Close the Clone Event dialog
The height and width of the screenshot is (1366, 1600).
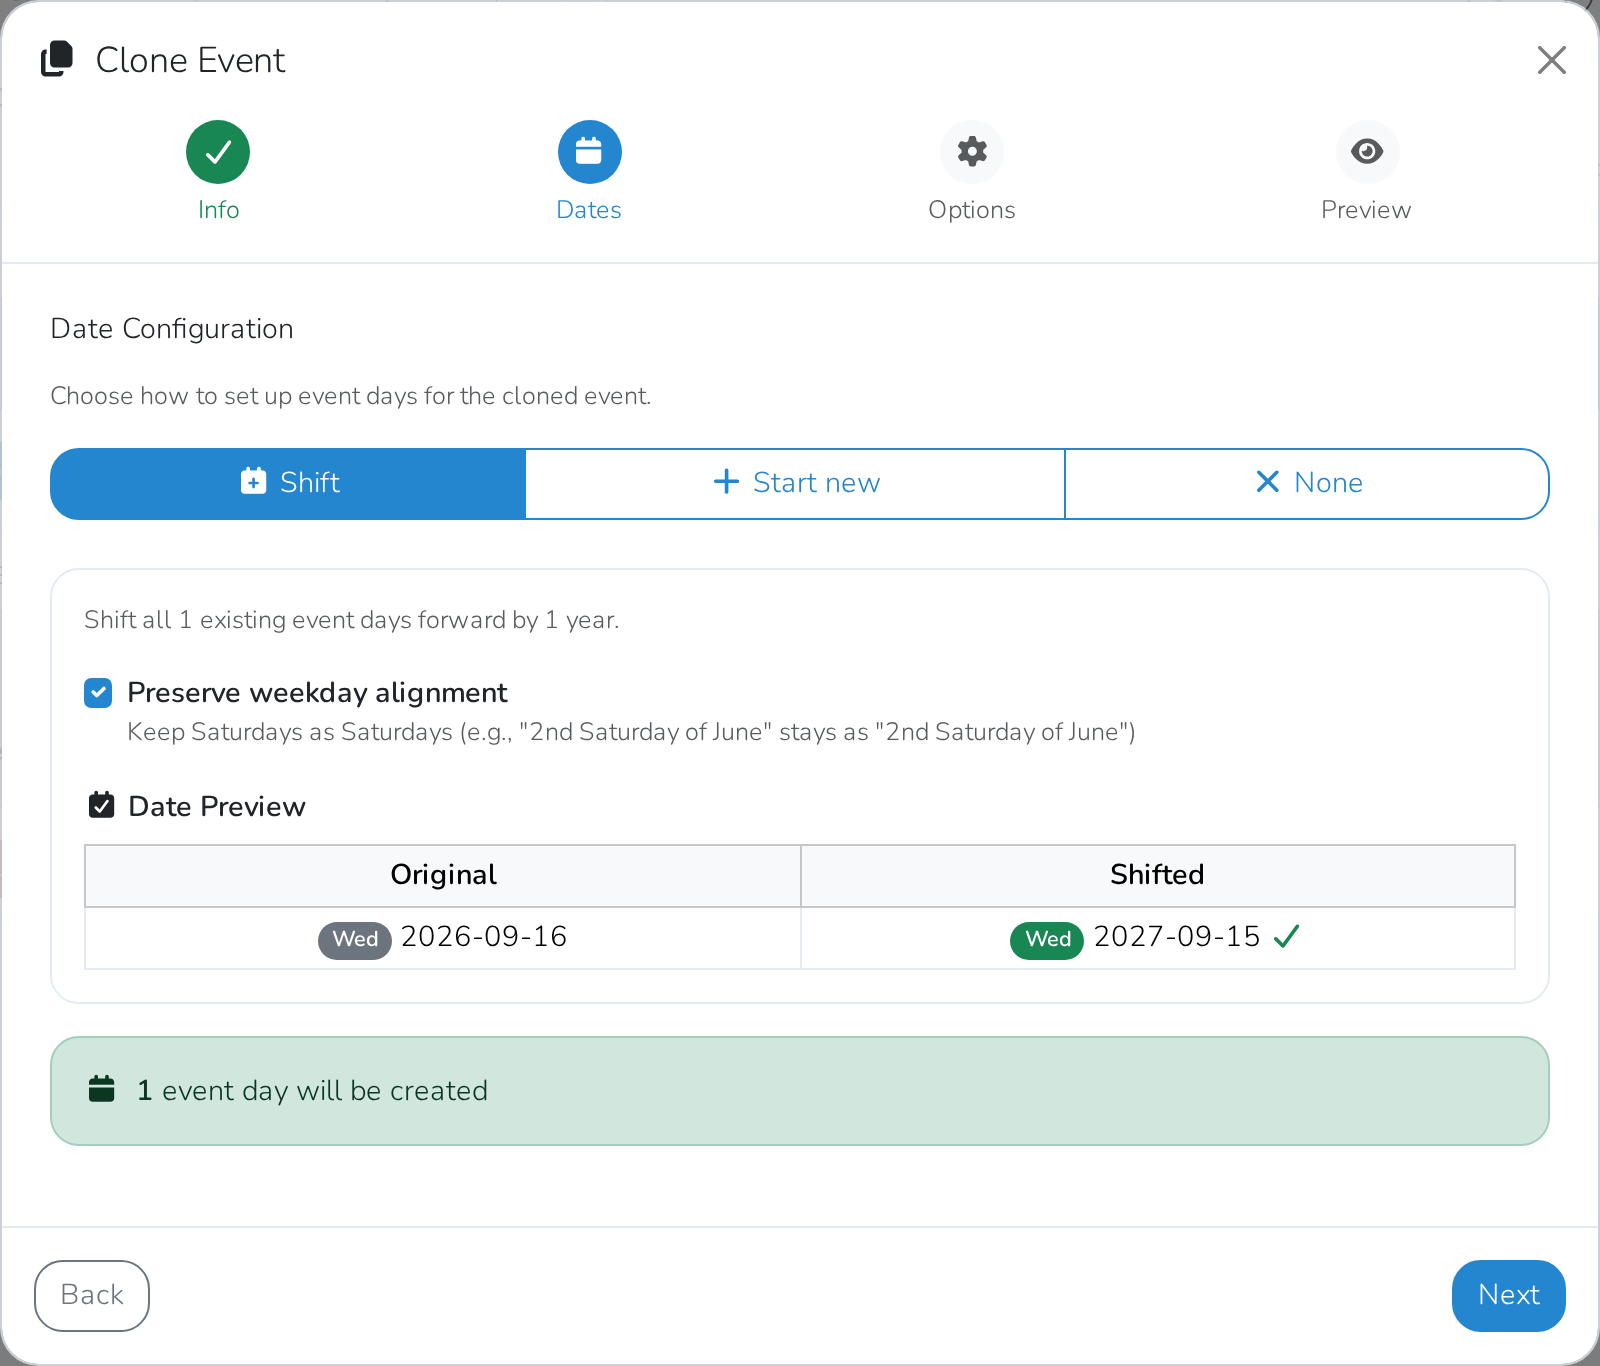(x=1552, y=60)
